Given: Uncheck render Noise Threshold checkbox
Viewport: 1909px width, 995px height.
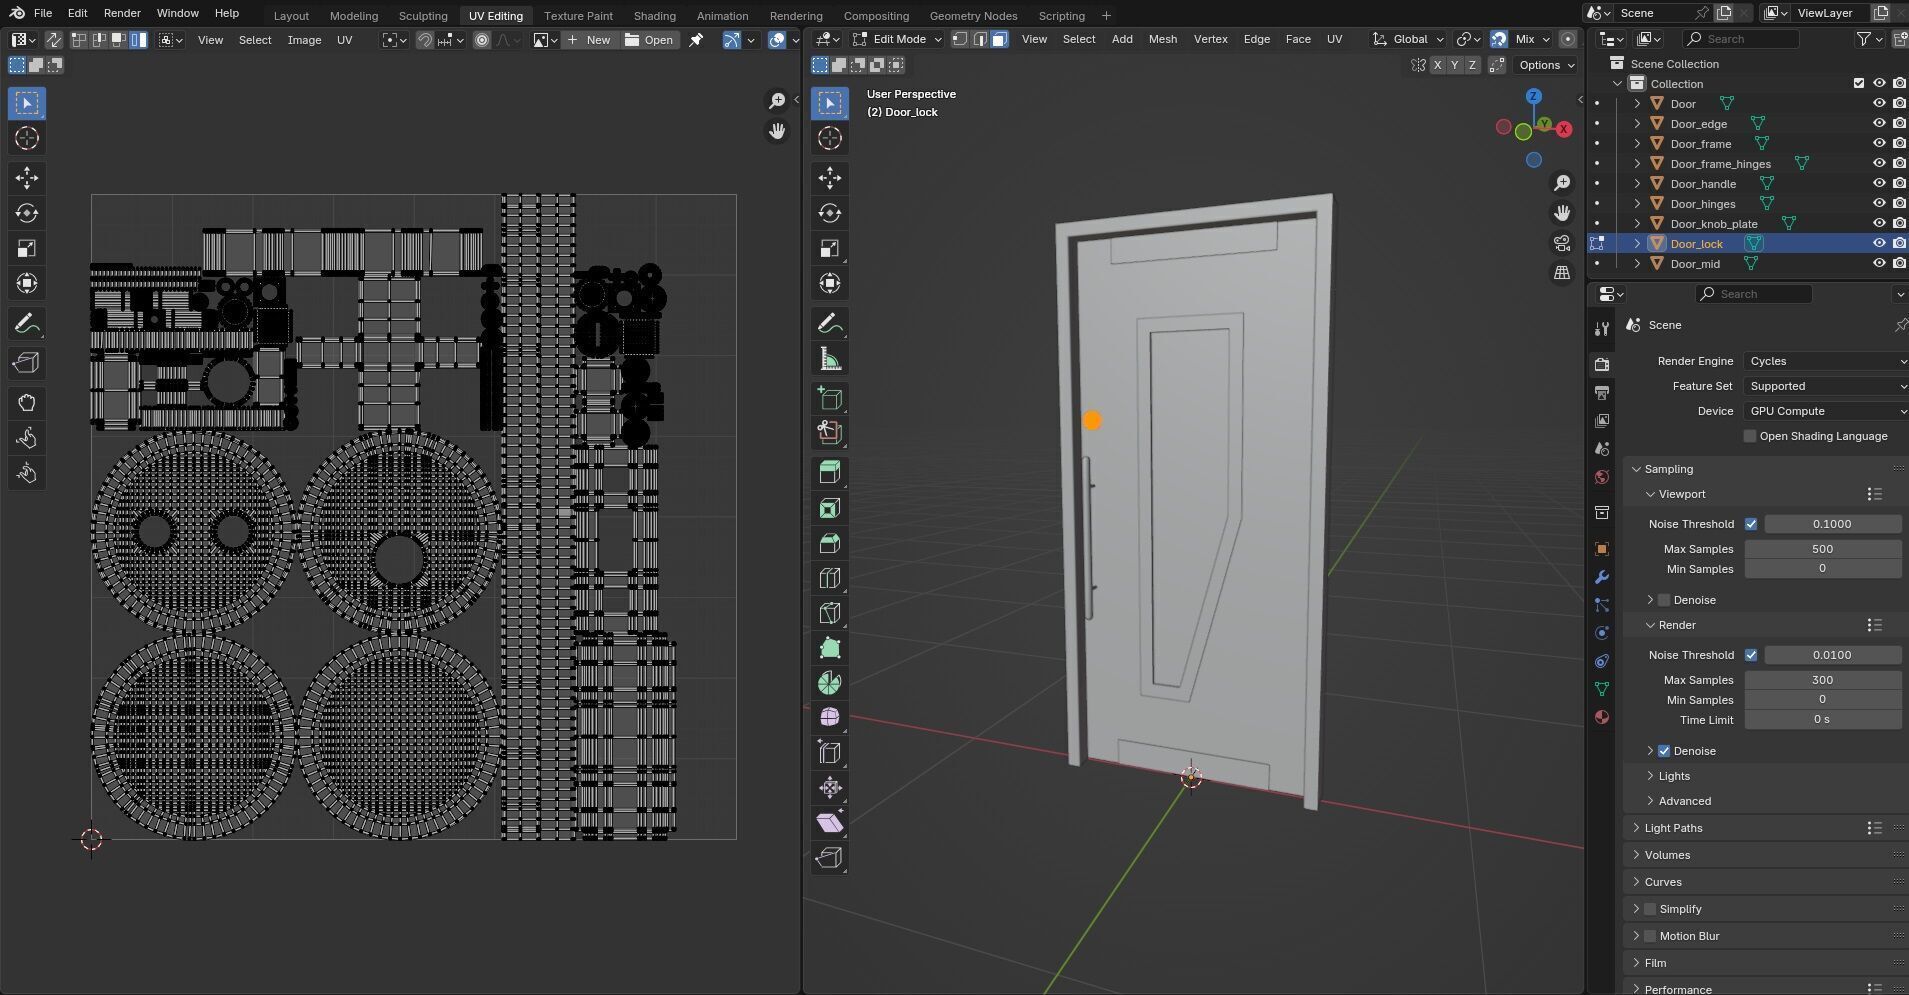Looking at the screenshot, I should tap(1751, 655).
